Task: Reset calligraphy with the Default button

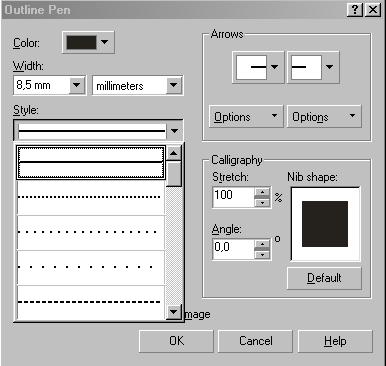Action: pyautogui.click(x=324, y=278)
